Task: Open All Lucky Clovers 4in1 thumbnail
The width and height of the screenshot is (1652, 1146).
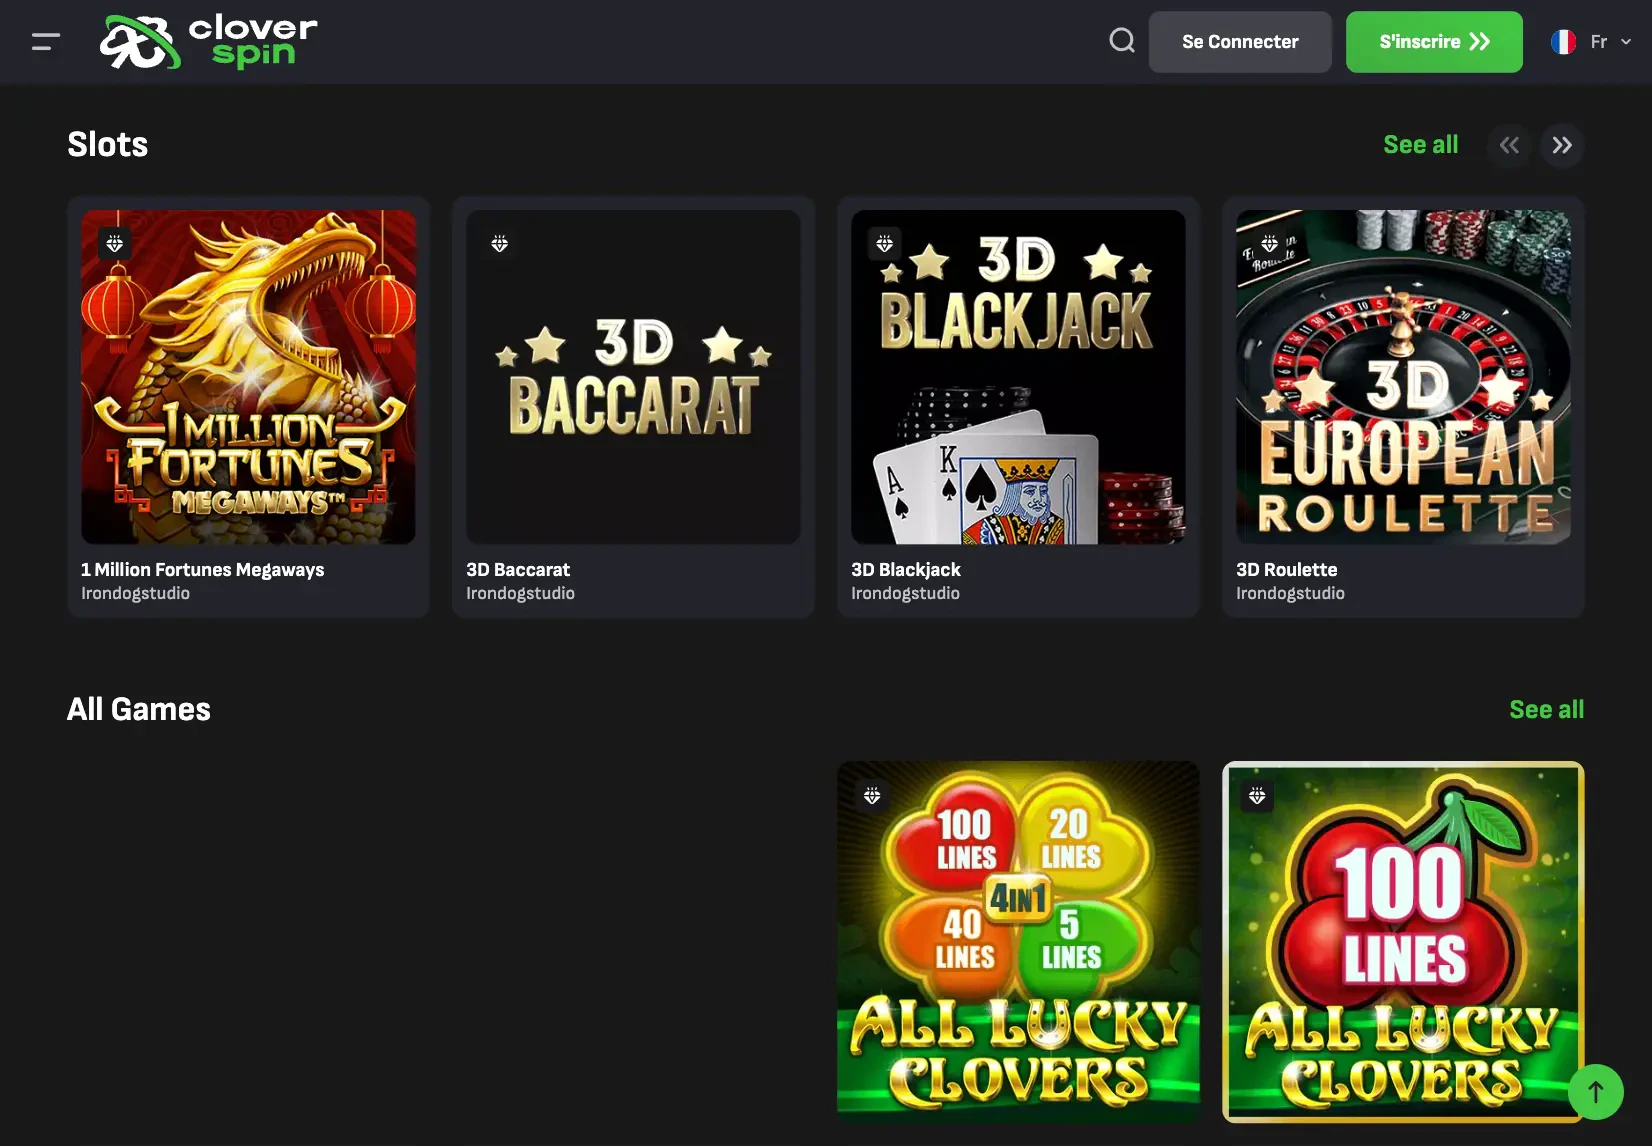Action: (1018, 942)
